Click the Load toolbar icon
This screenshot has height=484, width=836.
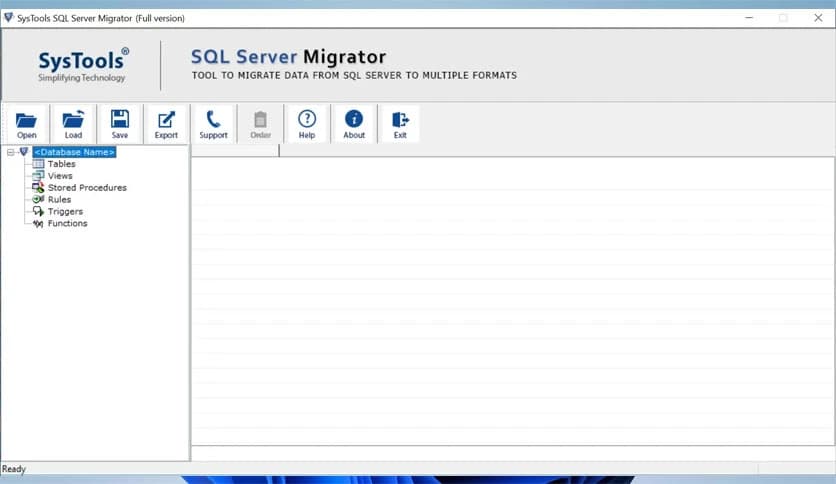(x=73, y=124)
